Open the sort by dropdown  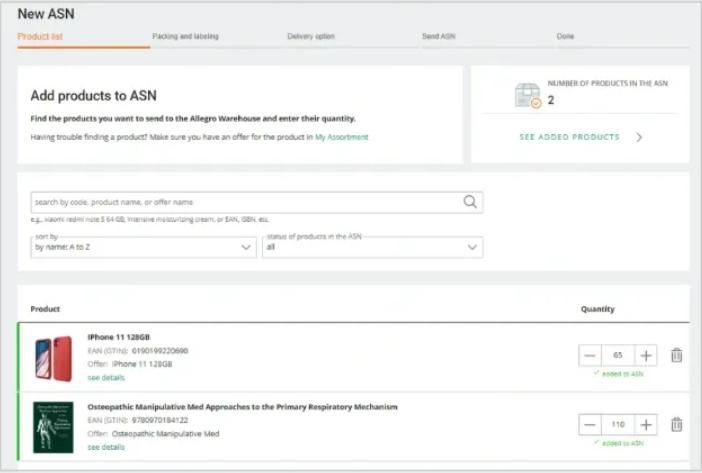[144, 247]
